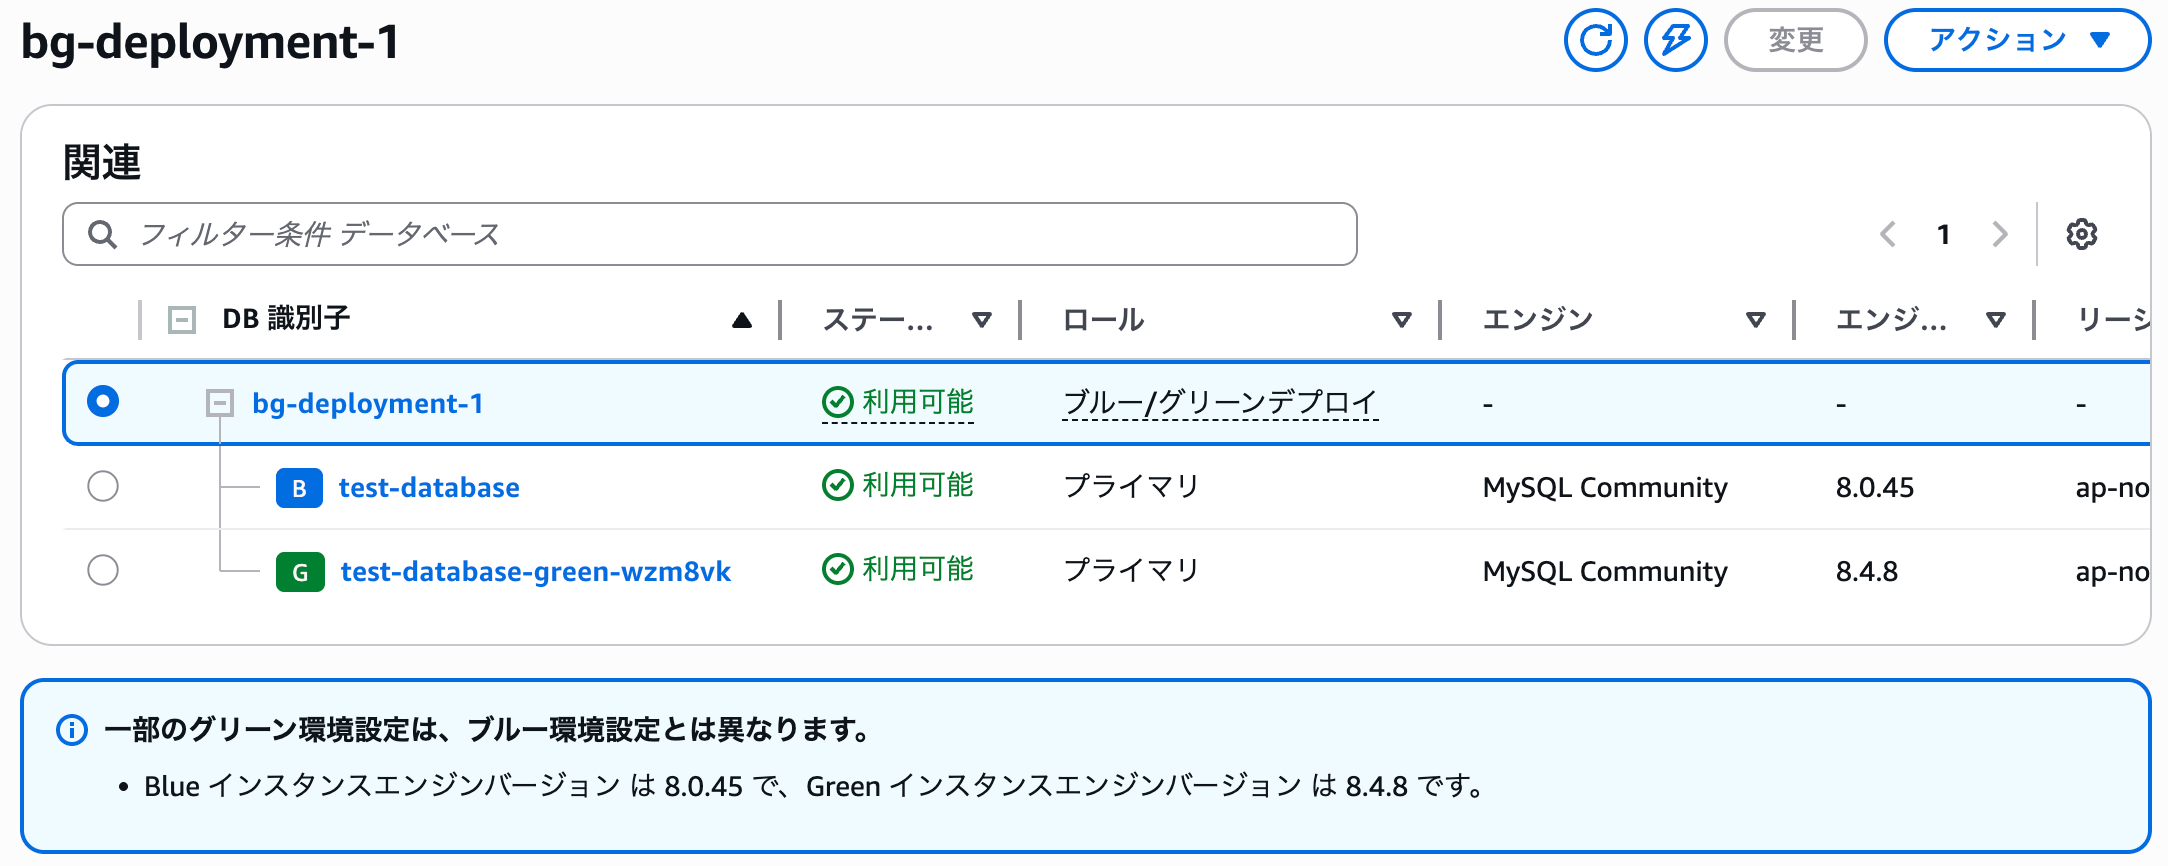The image size is (2168, 866).
Task: Click the lightning bolt icon button
Action: pyautogui.click(x=1675, y=40)
